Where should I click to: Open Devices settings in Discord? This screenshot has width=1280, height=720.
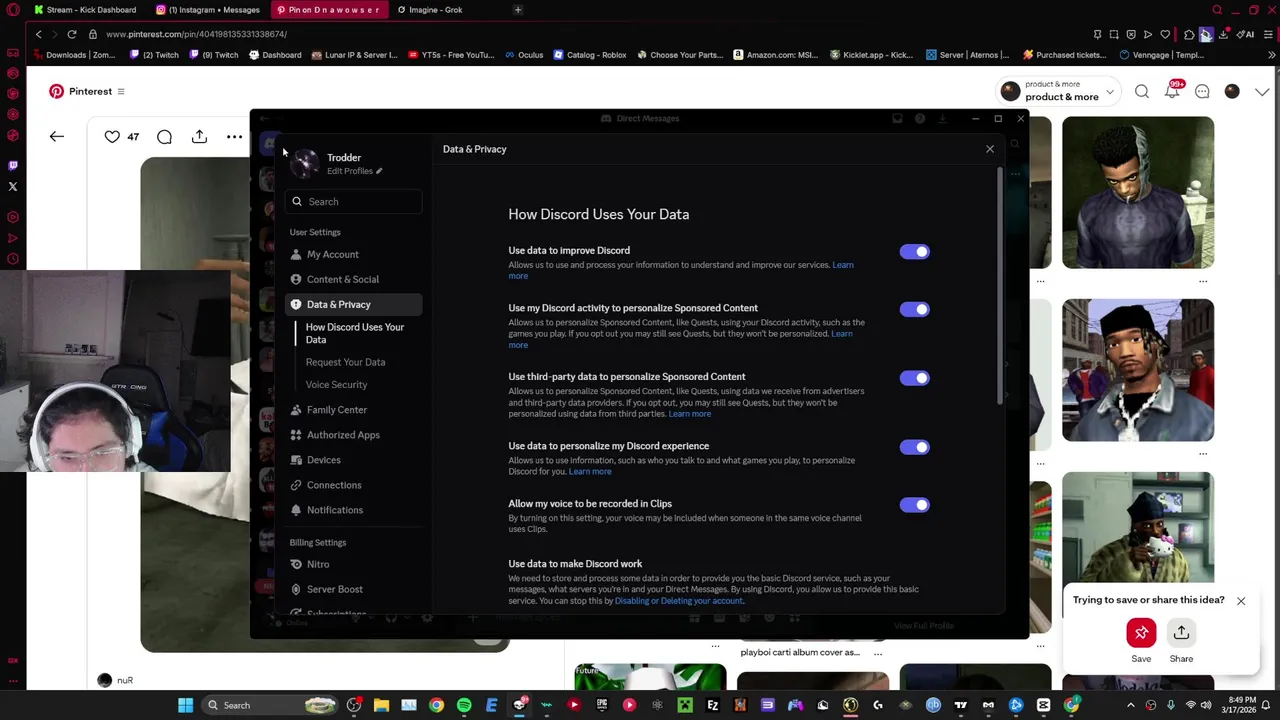pyautogui.click(x=354, y=460)
